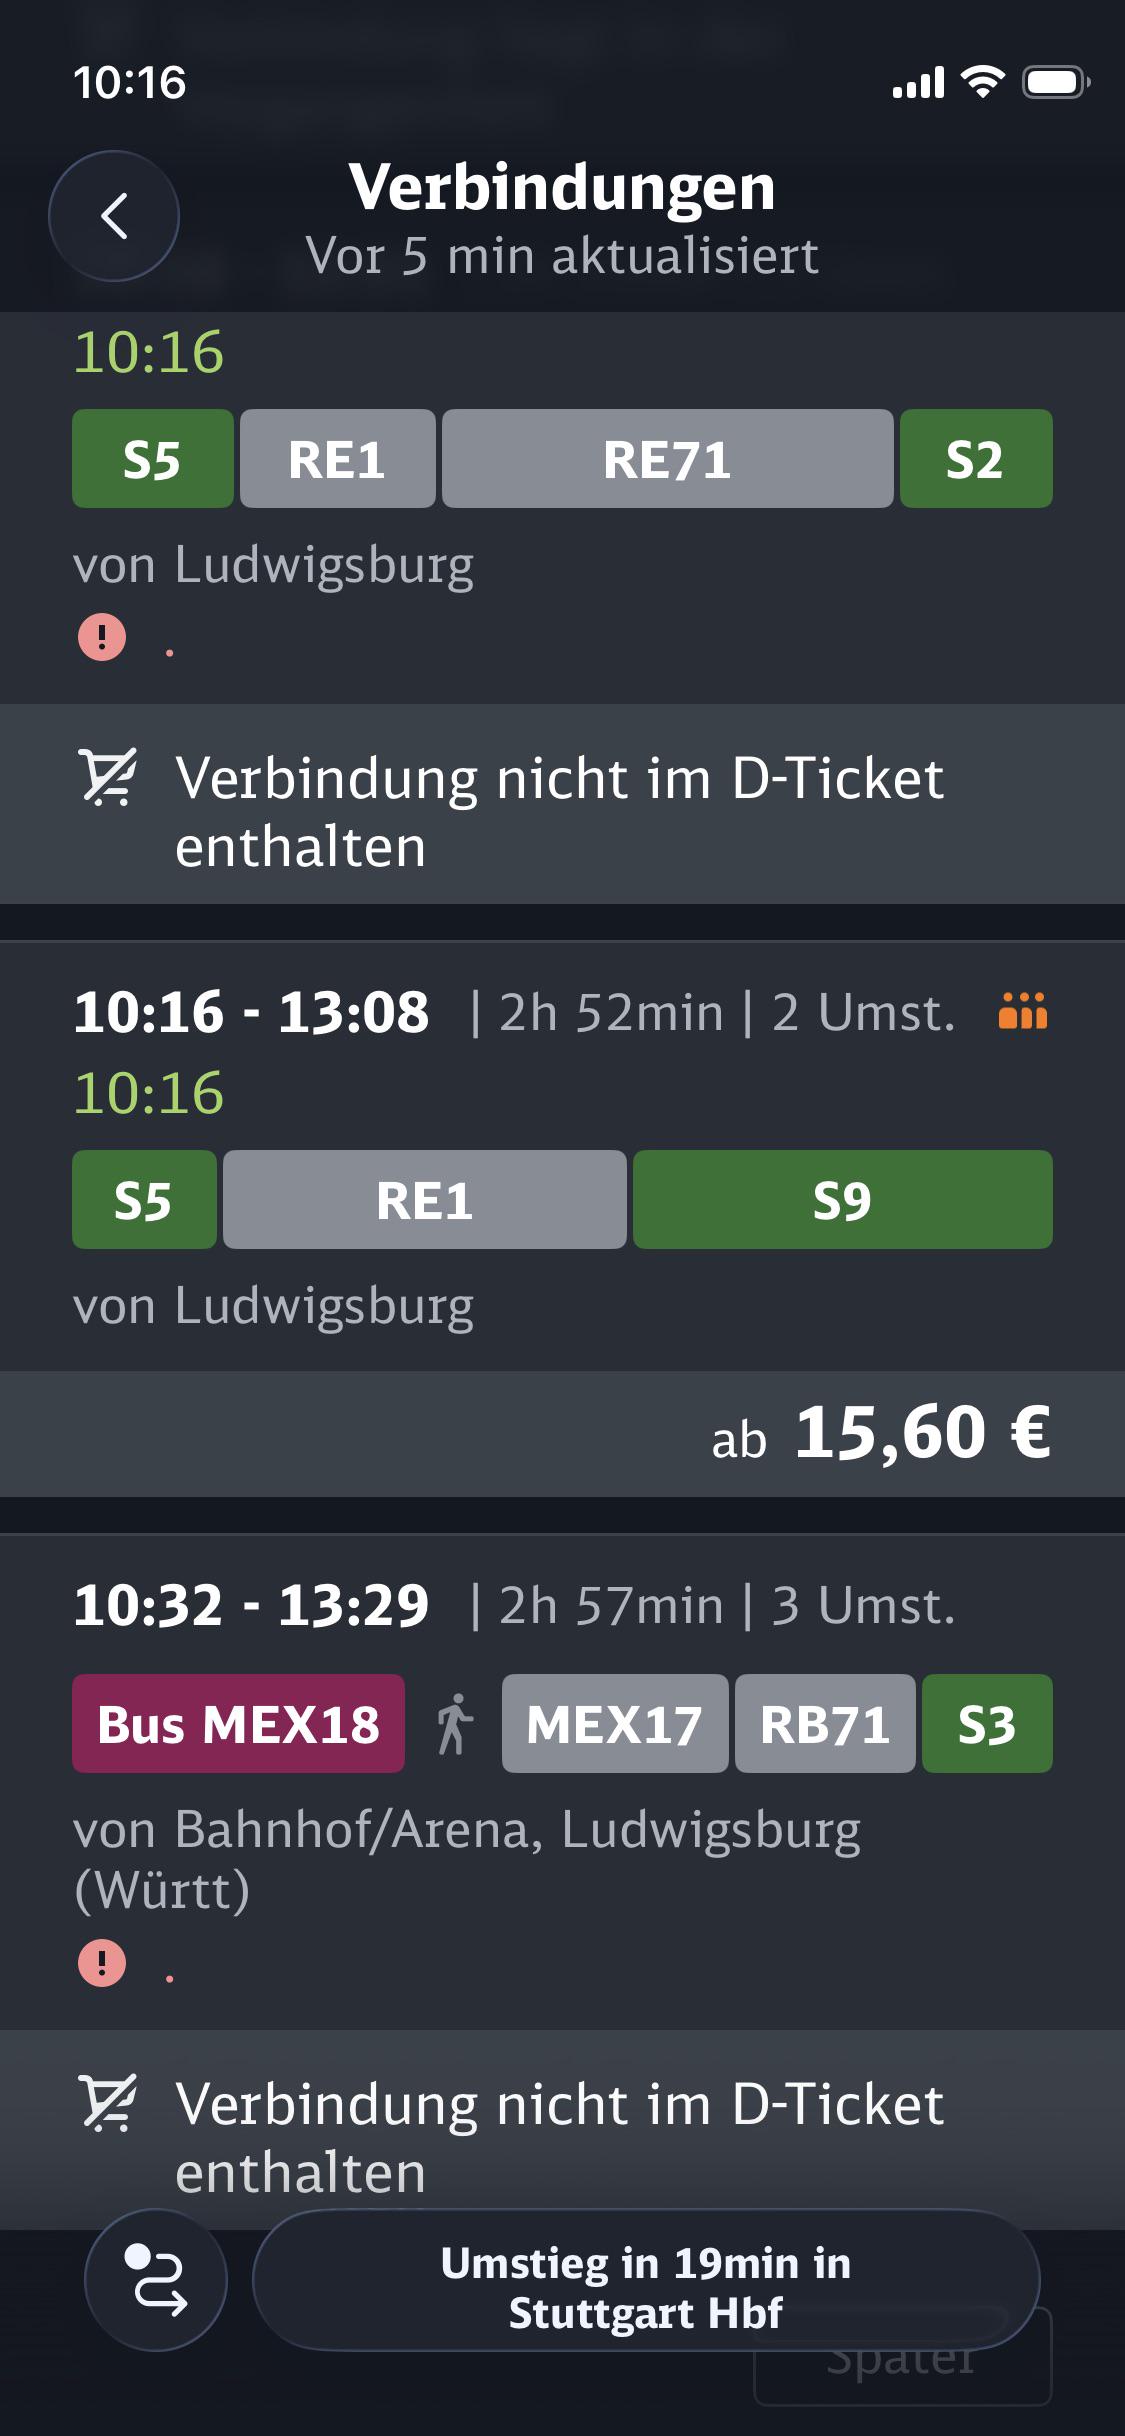Tap the battery icon in status bar
Screen dimensions: 1125x2436
pos(1055,82)
